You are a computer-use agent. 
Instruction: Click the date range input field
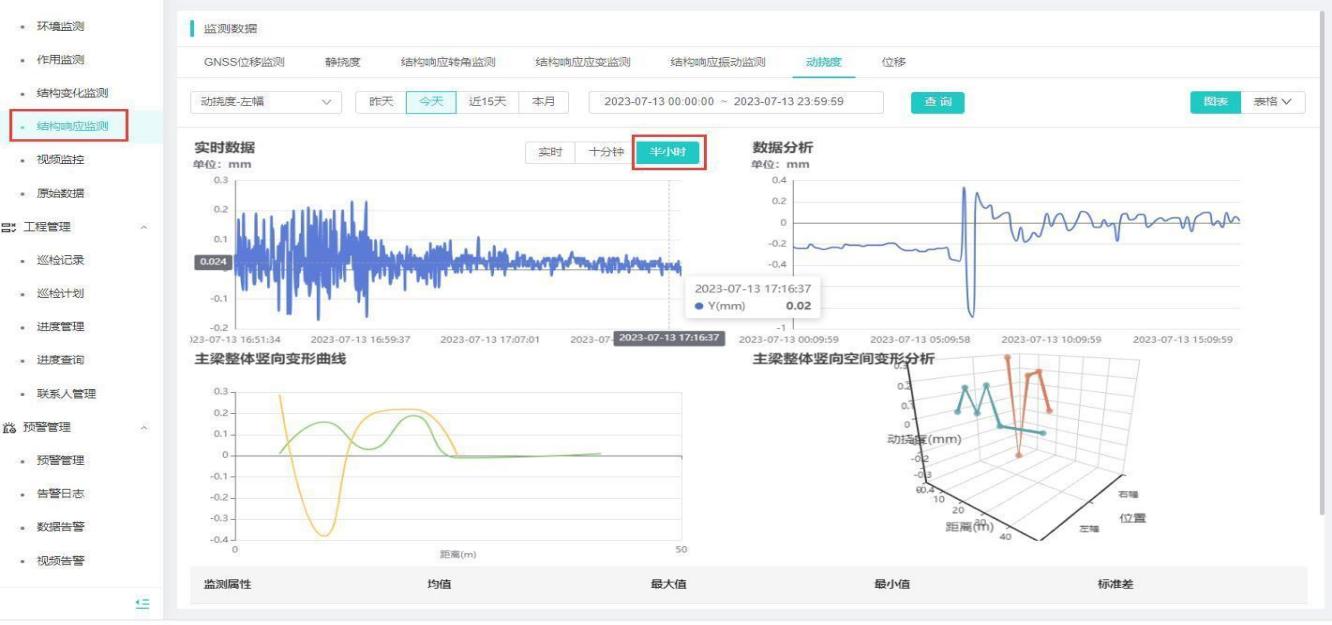pyautogui.click(x=736, y=102)
